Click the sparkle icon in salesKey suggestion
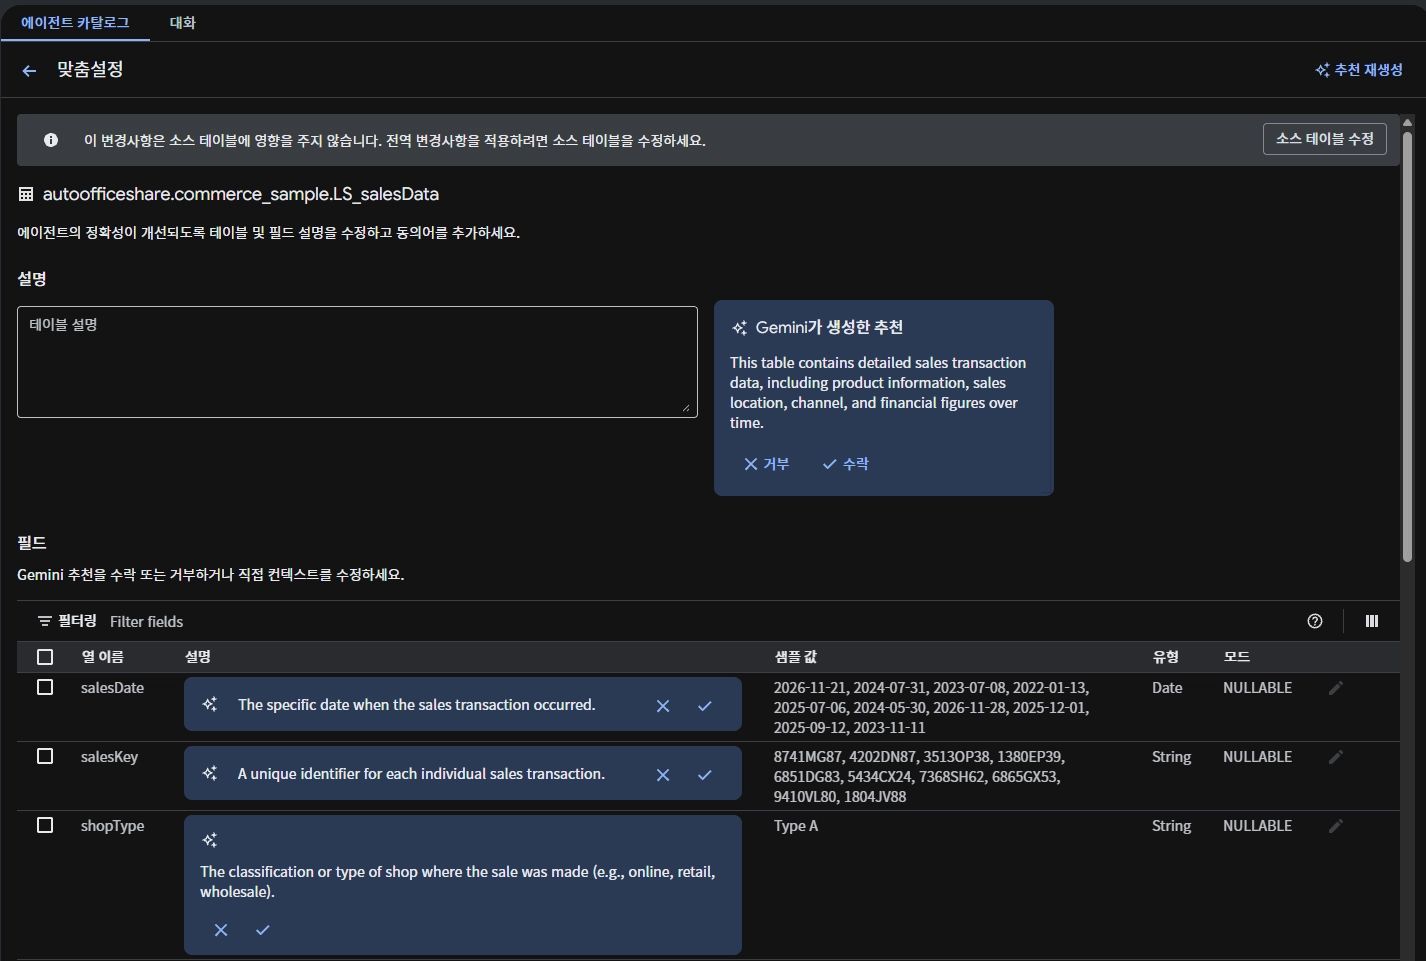Image resolution: width=1426 pixels, height=961 pixels. click(210, 774)
